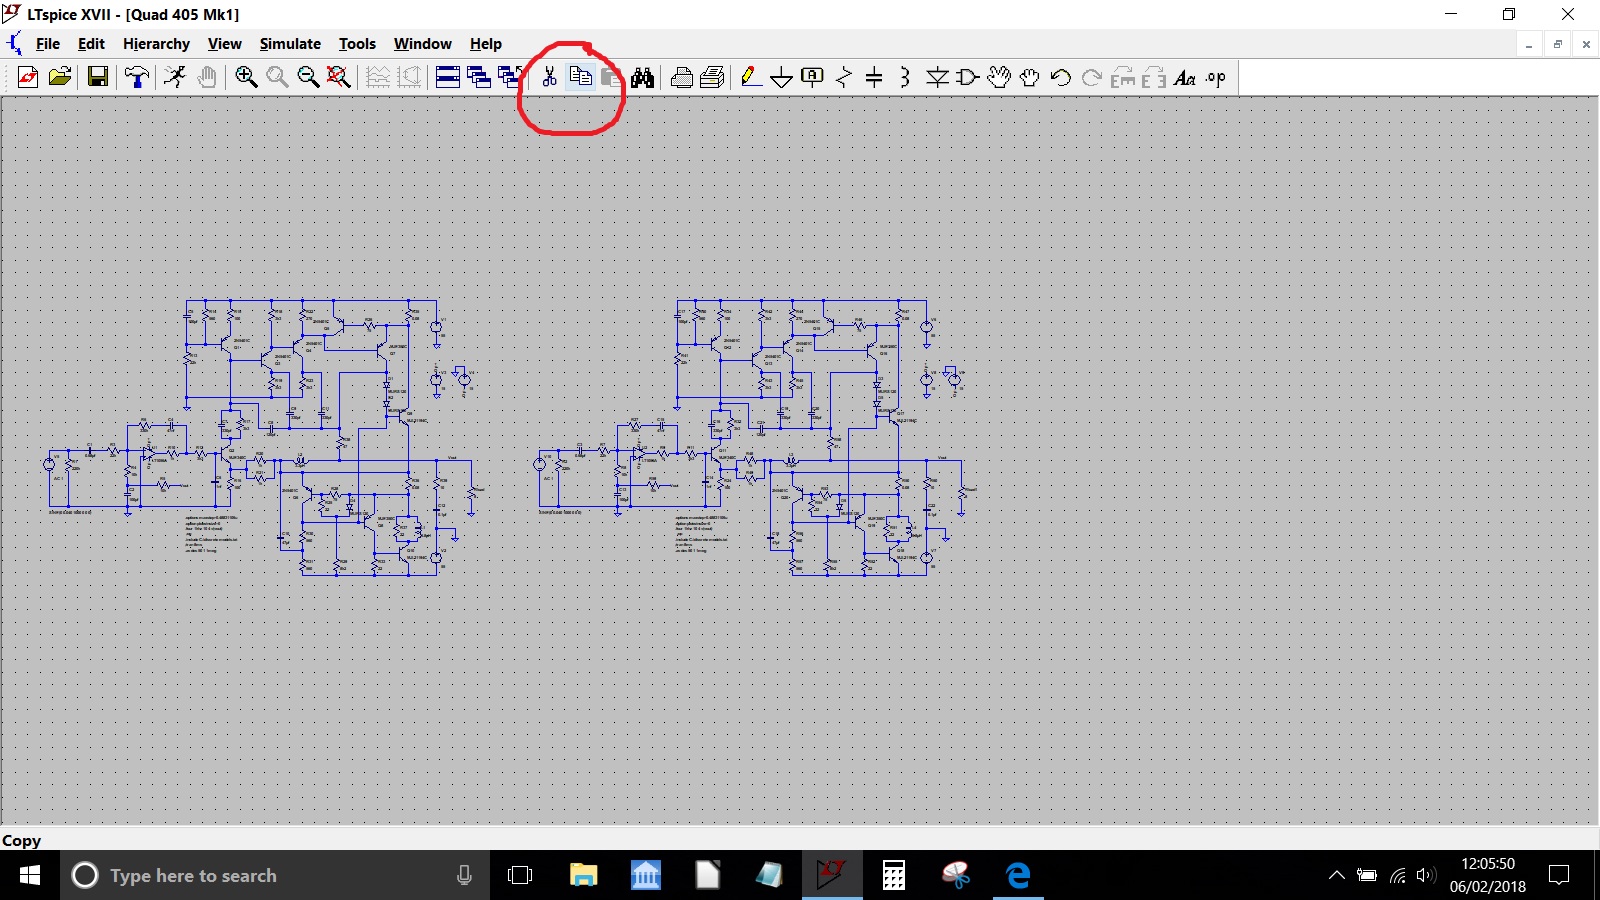This screenshot has height=900, width=1600.
Task: Click the Pick visible traces icon
Action: tap(409, 77)
